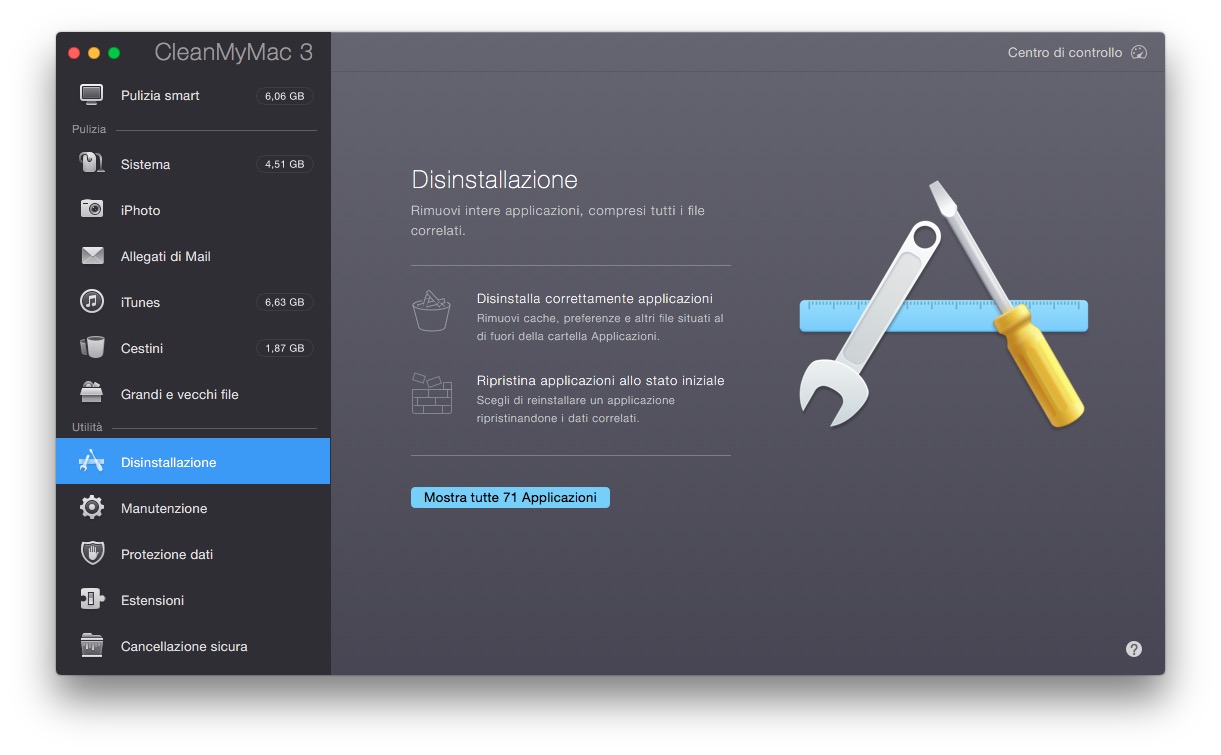This screenshot has width=1221, height=755.
Task: Click the 6,63 GB badge on iTunes
Action: coord(285,302)
